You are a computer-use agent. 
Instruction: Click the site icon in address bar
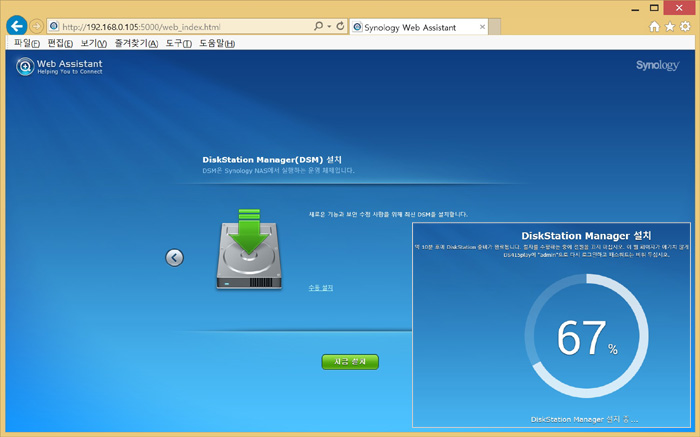[x=54, y=26]
